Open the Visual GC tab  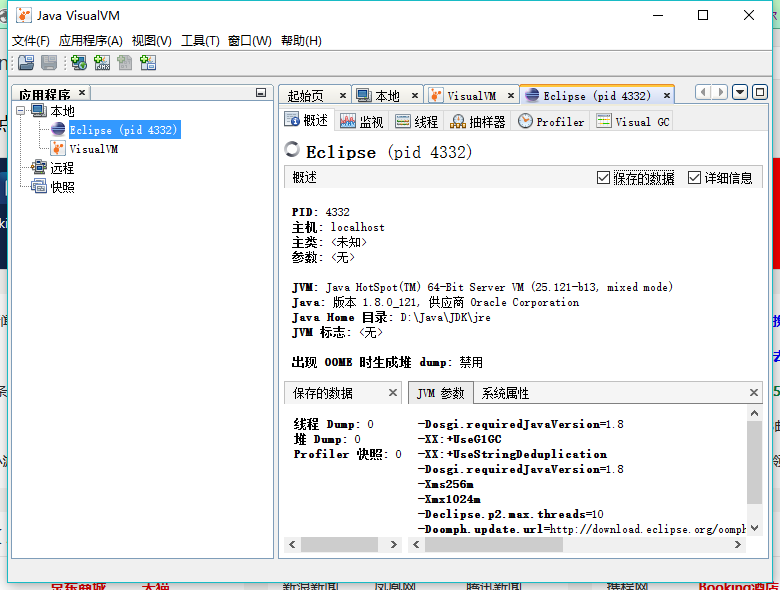pyautogui.click(x=633, y=121)
